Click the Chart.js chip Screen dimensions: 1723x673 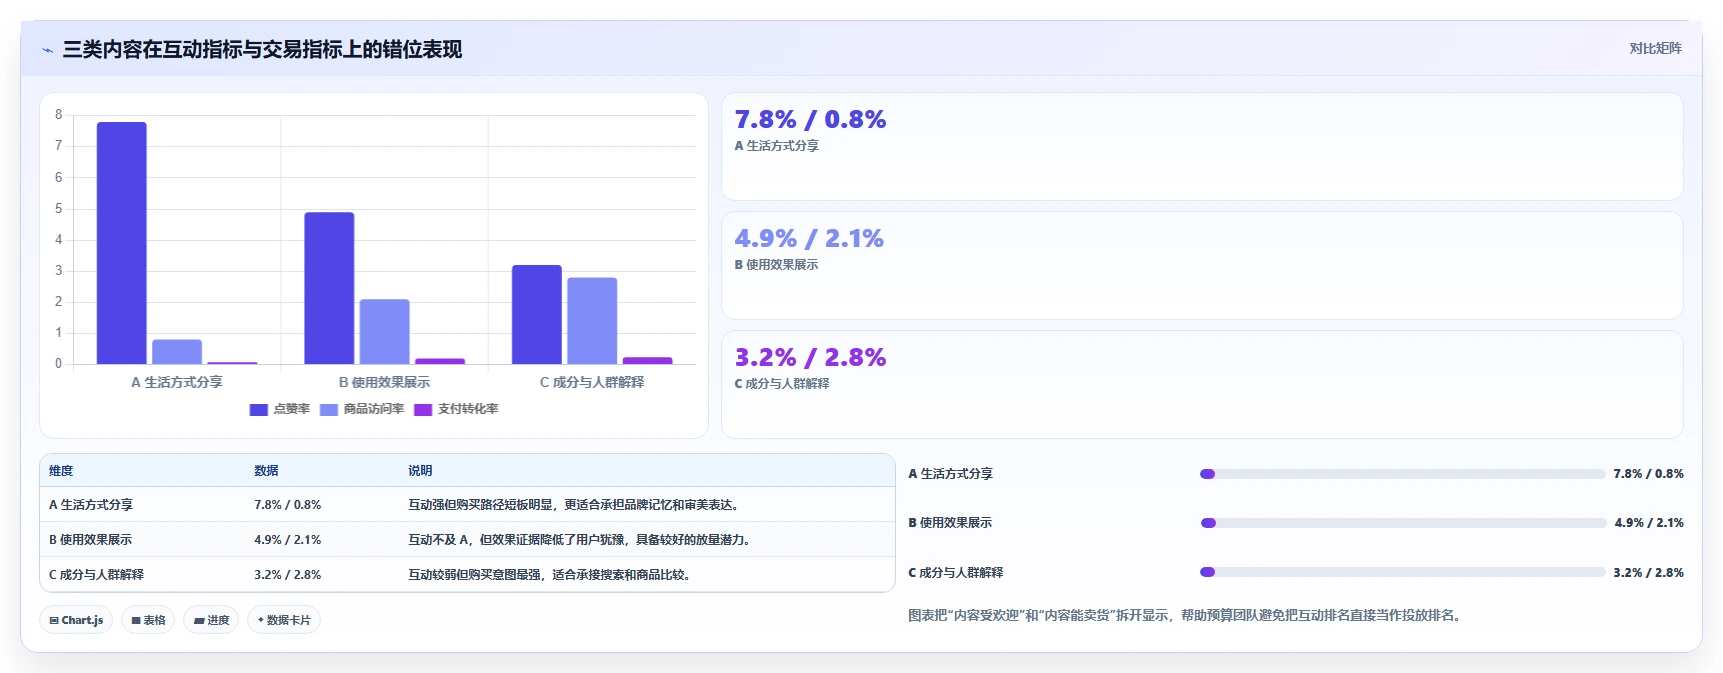[x=76, y=620]
